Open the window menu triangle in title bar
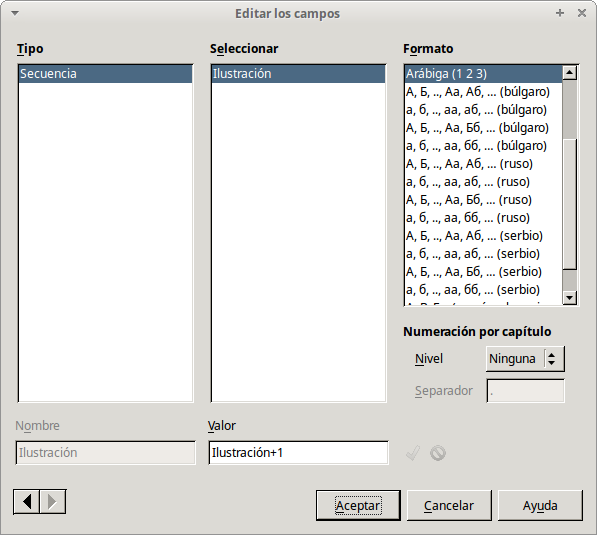The width and height of the screenshot is (597, 535). pyautogui.click(x=15, y=13)
